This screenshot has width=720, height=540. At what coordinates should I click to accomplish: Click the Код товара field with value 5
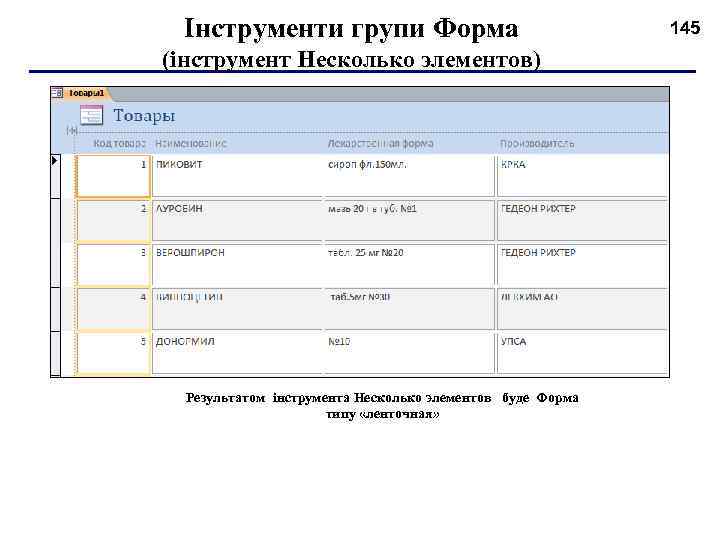pyautogui.click(x=113, y=354)
